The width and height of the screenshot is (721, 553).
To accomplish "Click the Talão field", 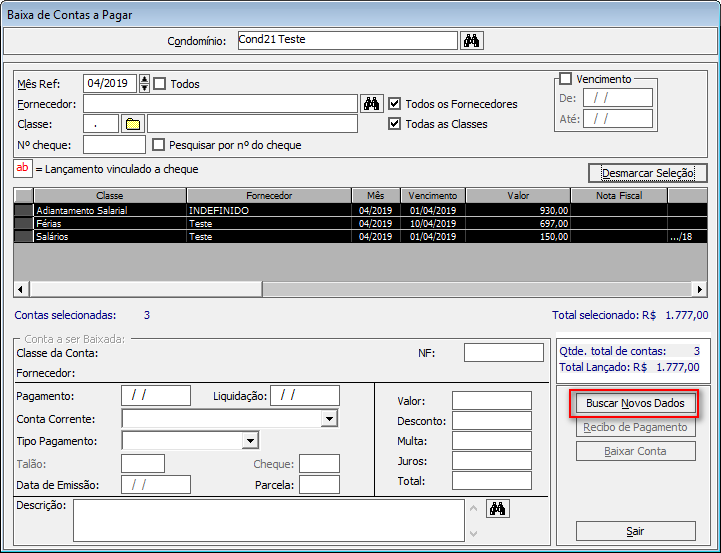I will (143, 464).
